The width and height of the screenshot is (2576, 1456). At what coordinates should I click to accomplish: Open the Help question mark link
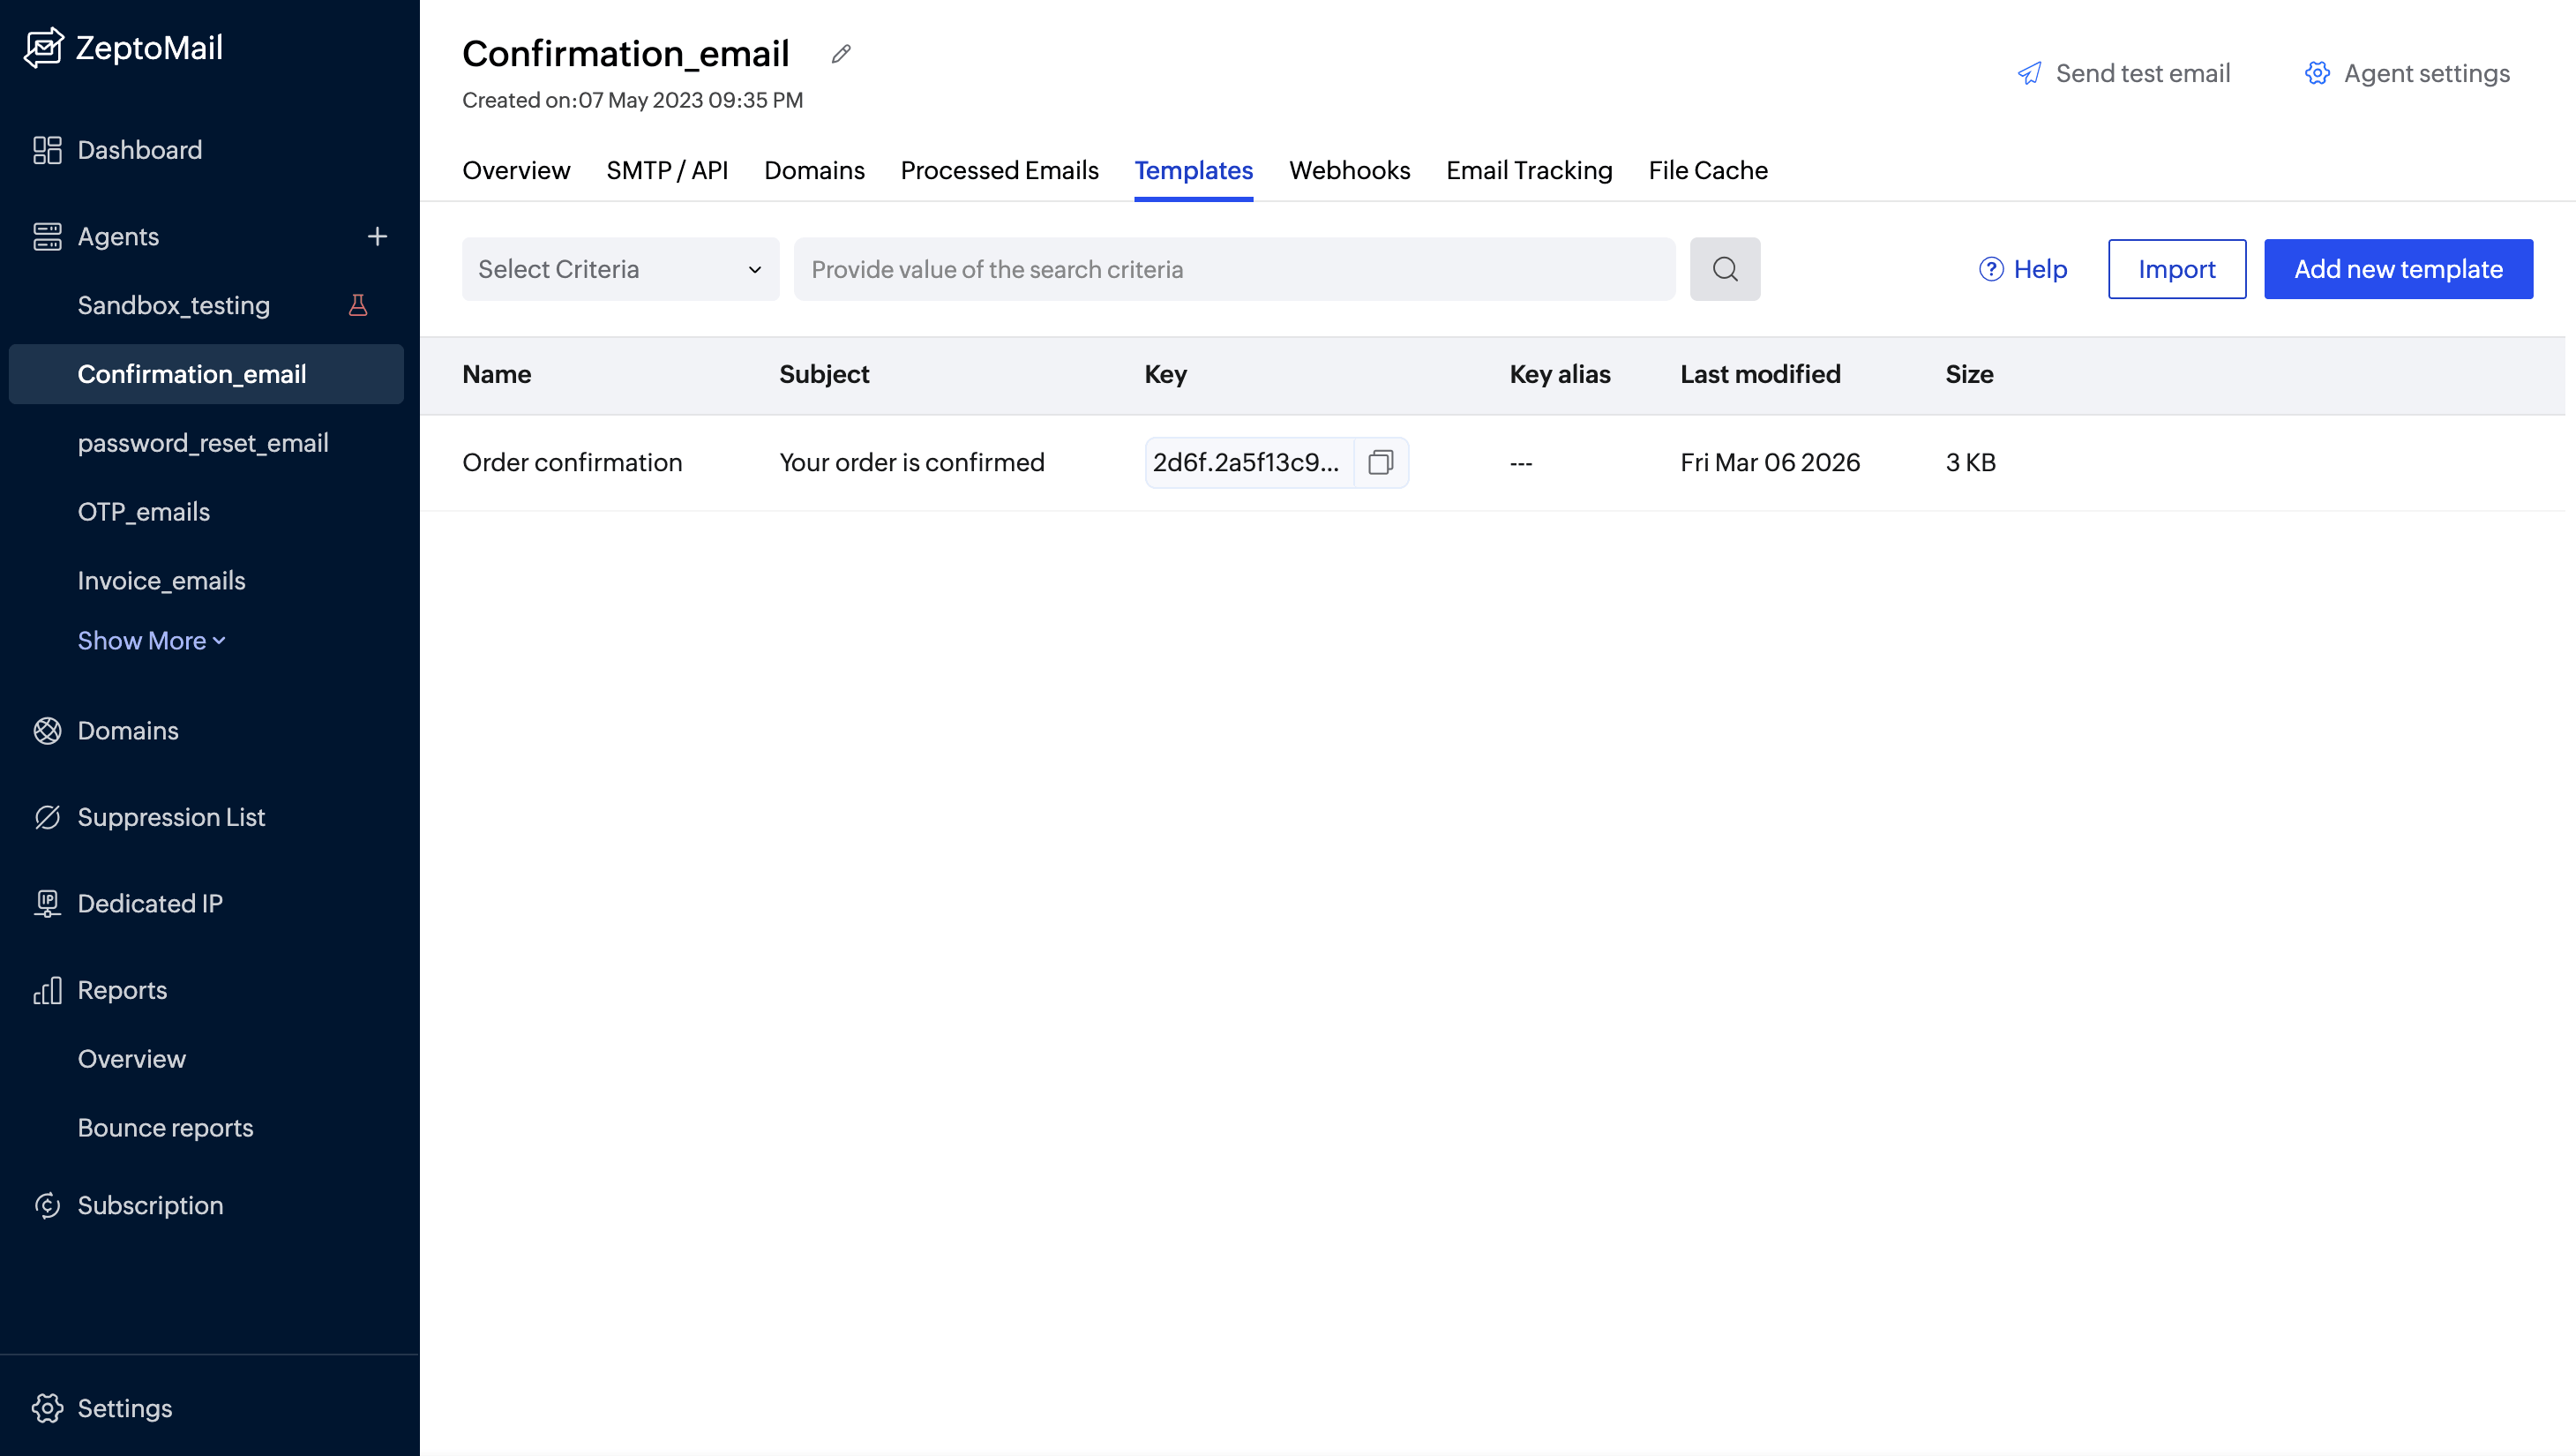(x=2022, y=269)
